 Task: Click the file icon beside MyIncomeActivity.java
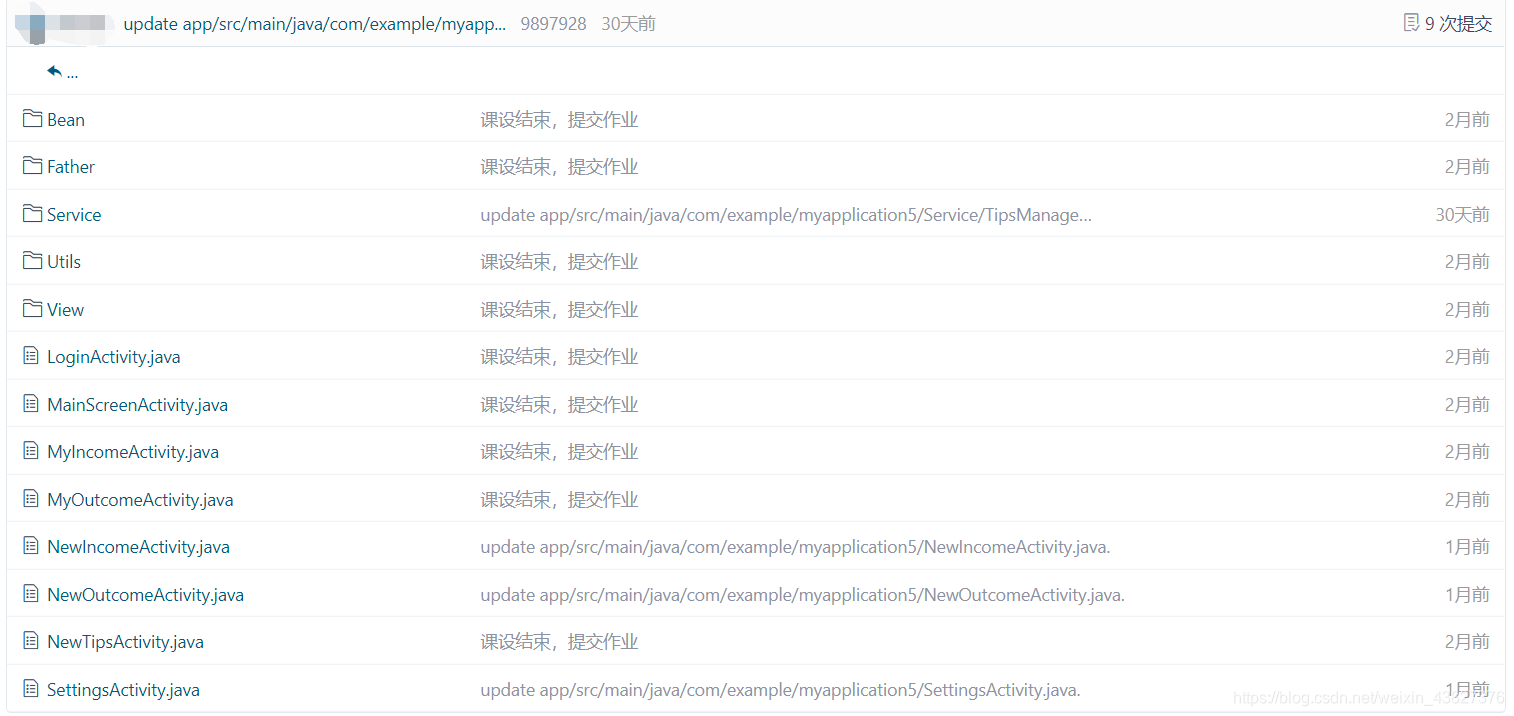click(x=31, y=451)
